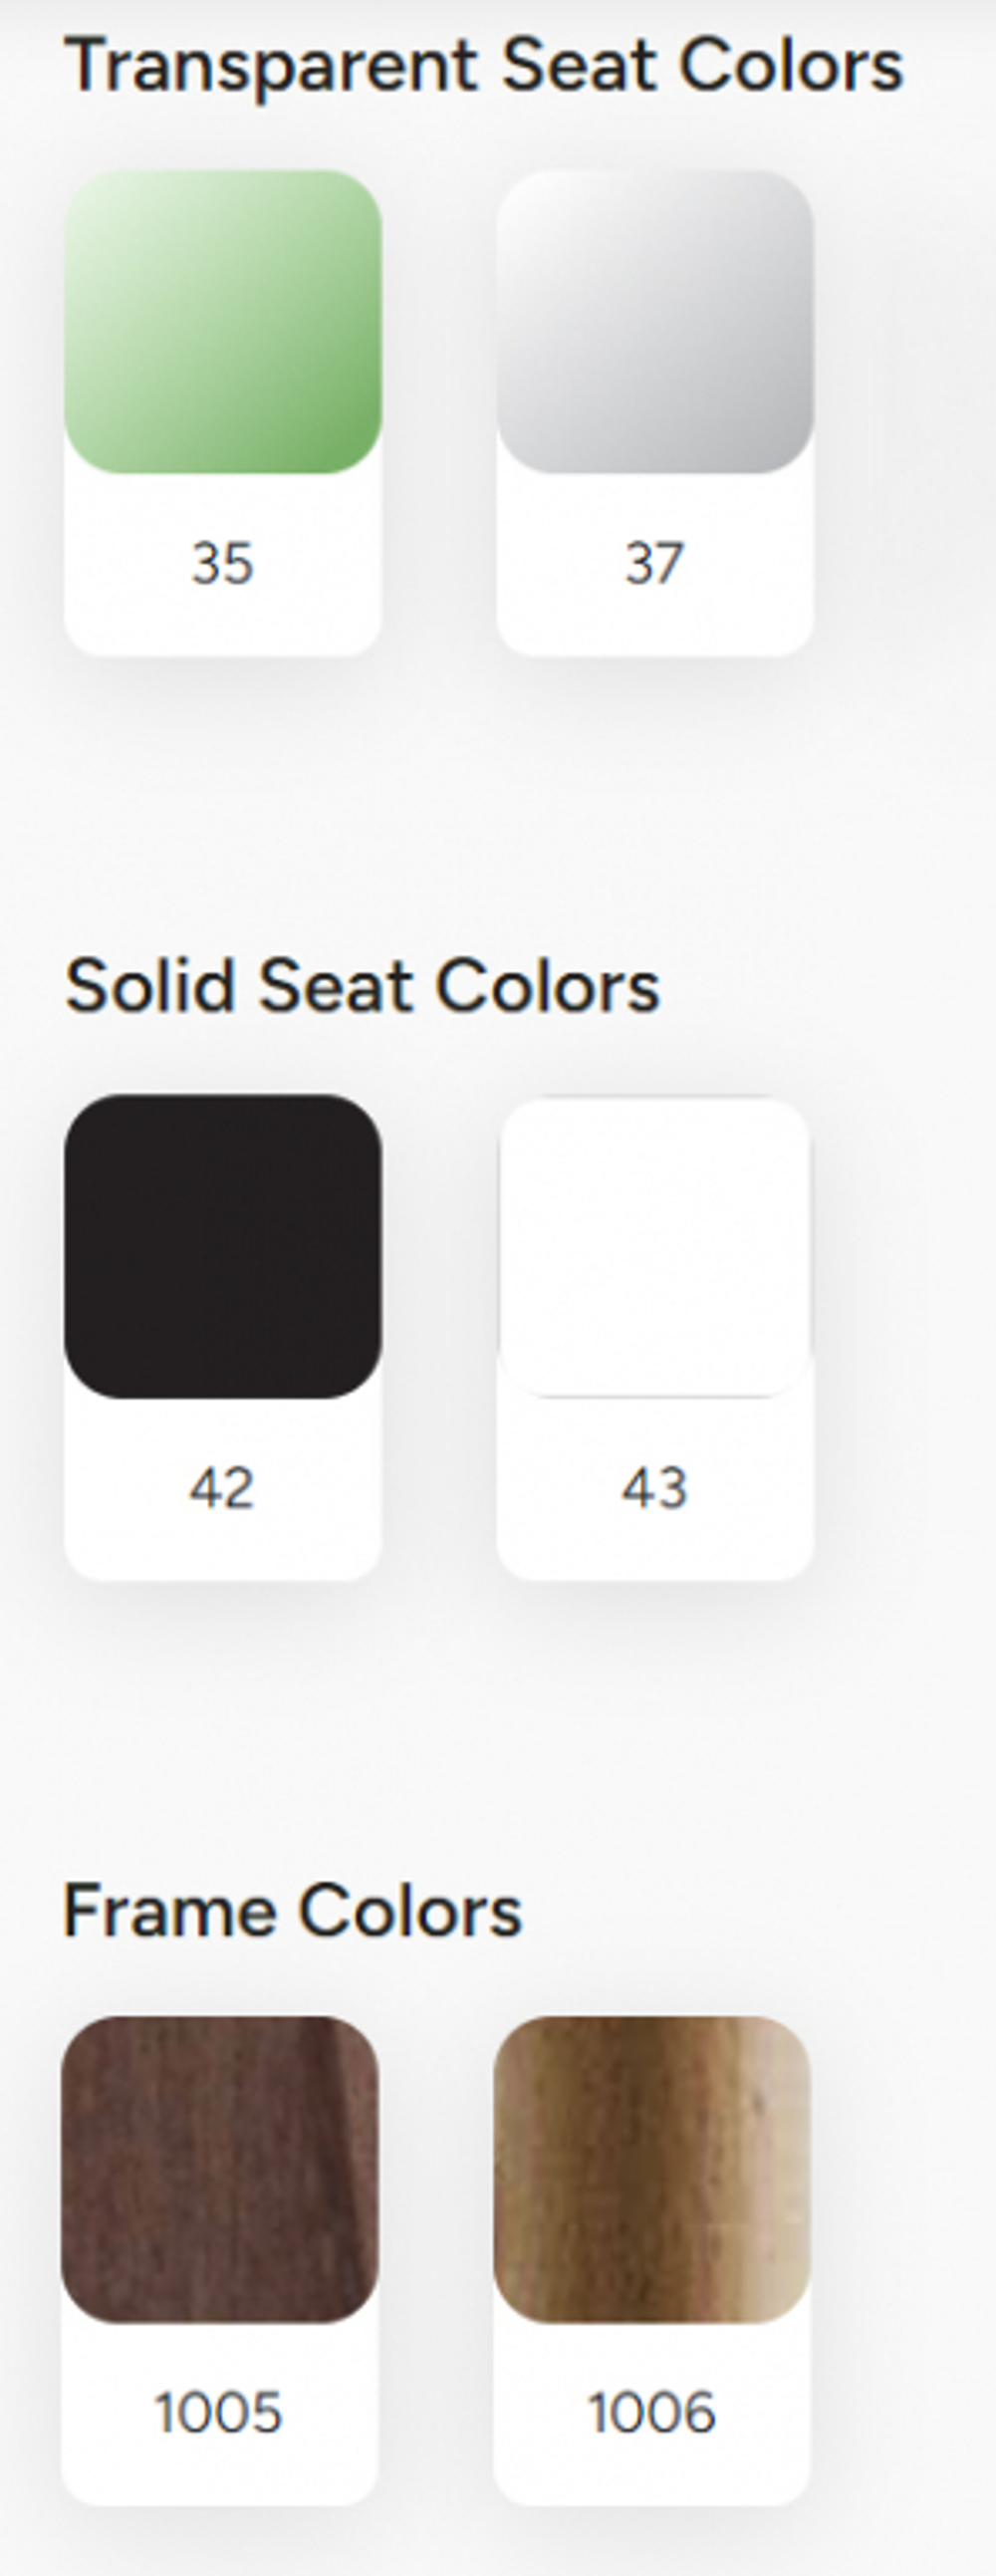This screenshot has height=2576, width=996.
Task: Click the color code label 37
Action: pyautogui.click(x=655, y=563)
